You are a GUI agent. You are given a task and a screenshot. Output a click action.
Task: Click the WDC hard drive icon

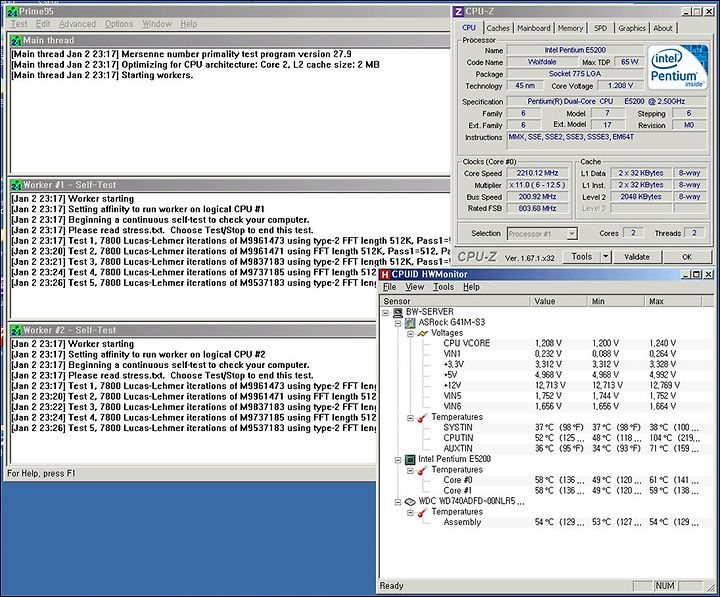click(x=410, y=502)
